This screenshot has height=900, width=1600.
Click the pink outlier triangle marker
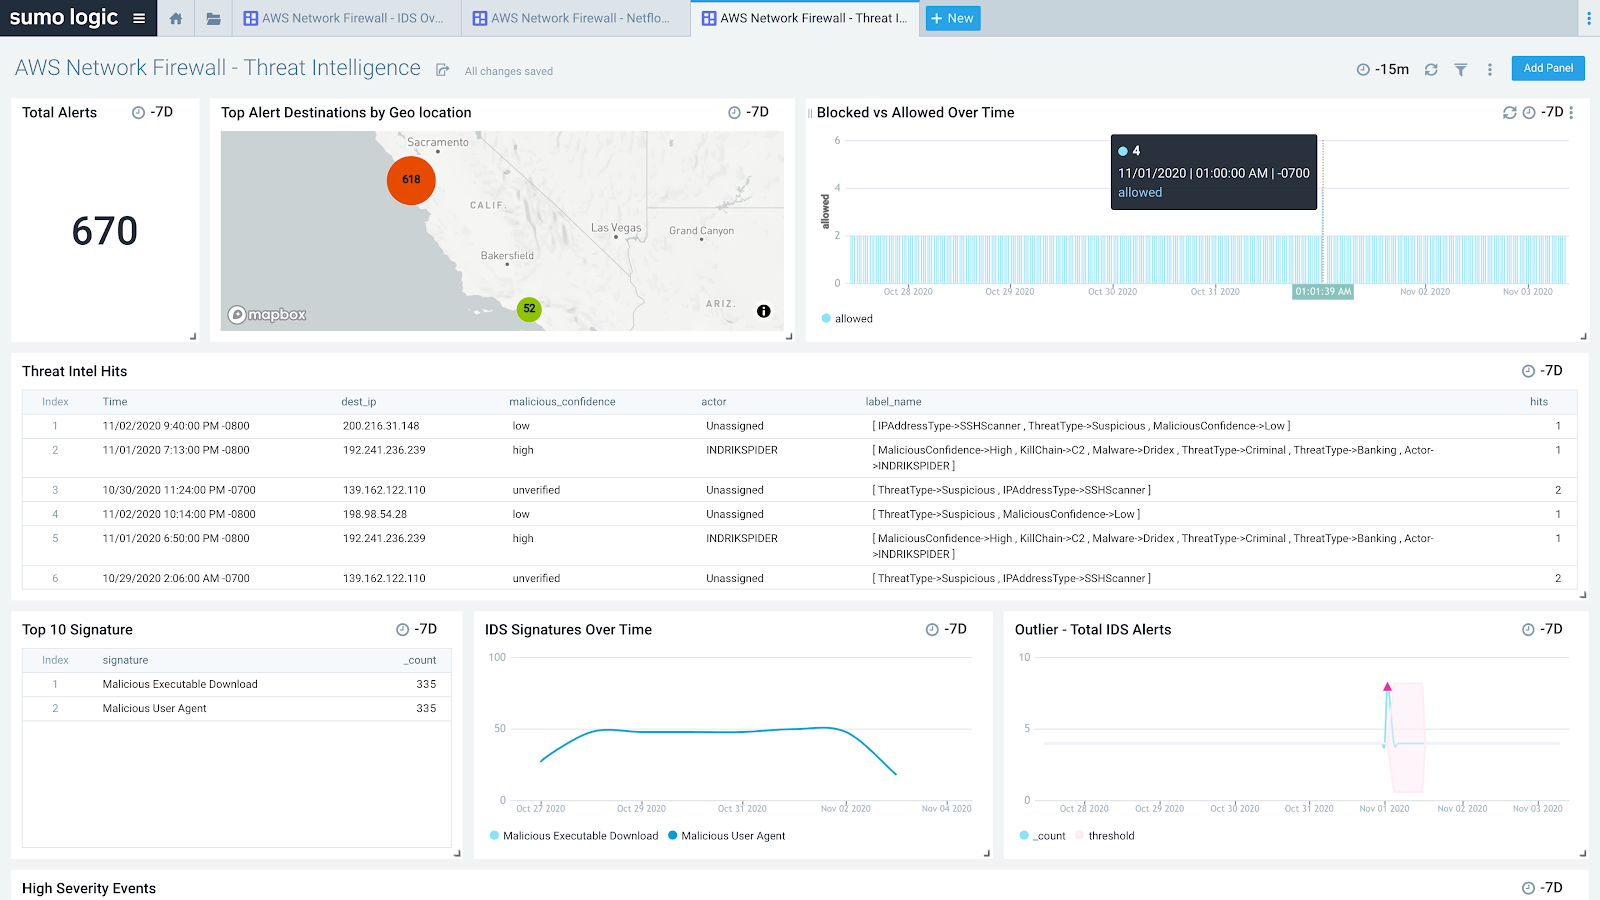click(1387, 687)
